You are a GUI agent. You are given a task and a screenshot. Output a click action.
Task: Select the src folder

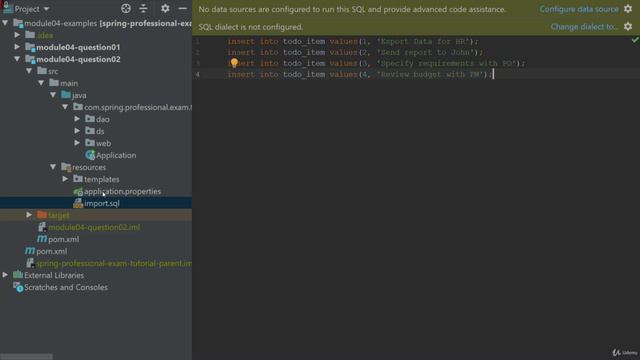pyautogui.click(x=53, y=71)
